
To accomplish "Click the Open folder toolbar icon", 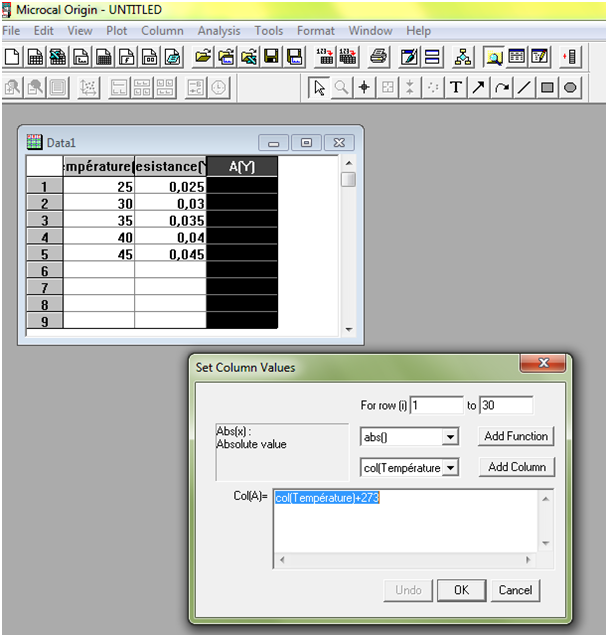I will [202, 57].
